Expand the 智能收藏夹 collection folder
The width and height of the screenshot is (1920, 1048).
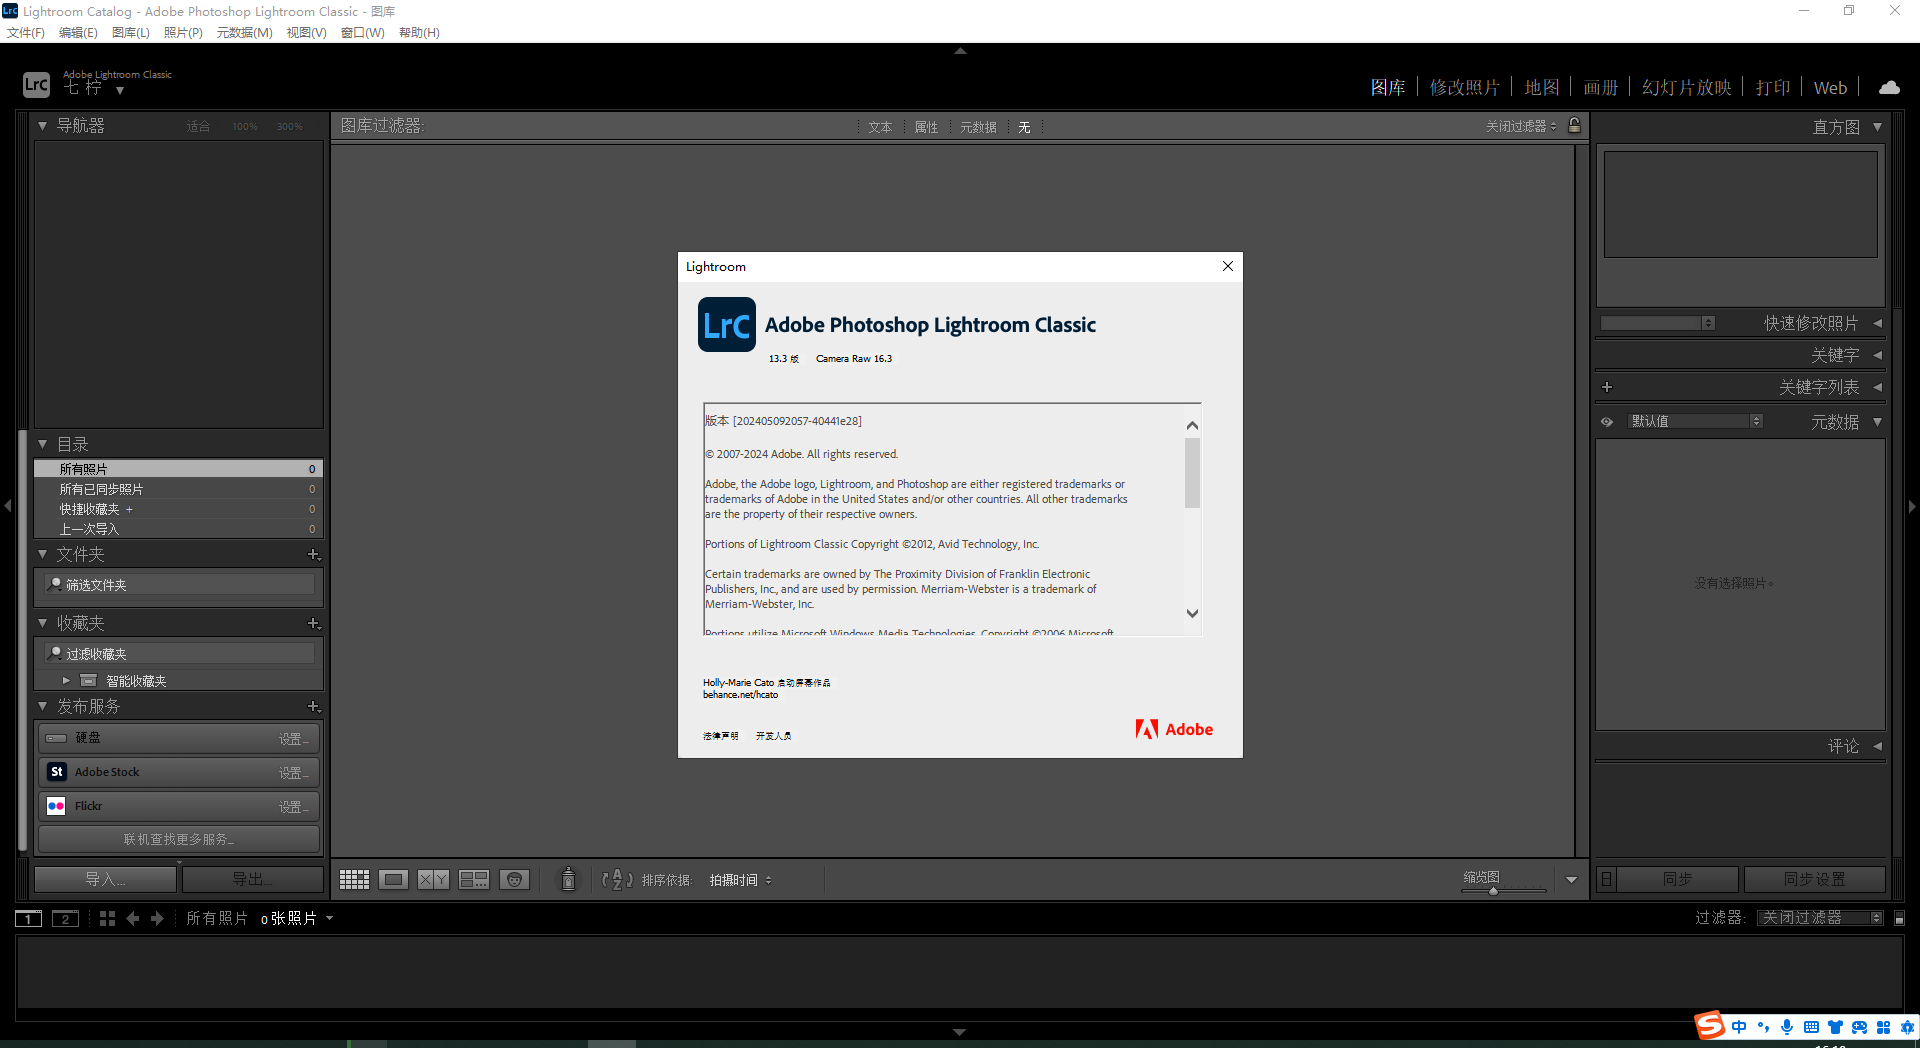click(x=66, y=680)
